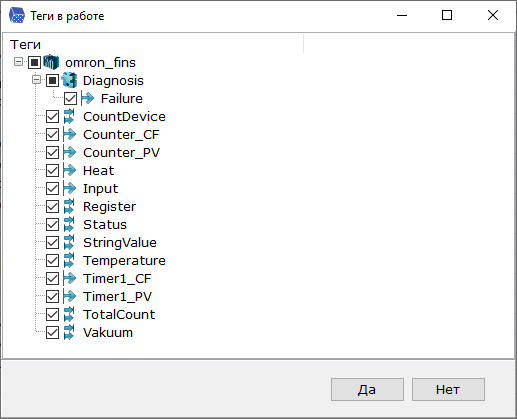Uncheck the Temperature tag checkbox
This screenshot has width=517, height=419.
click(52, 261)
